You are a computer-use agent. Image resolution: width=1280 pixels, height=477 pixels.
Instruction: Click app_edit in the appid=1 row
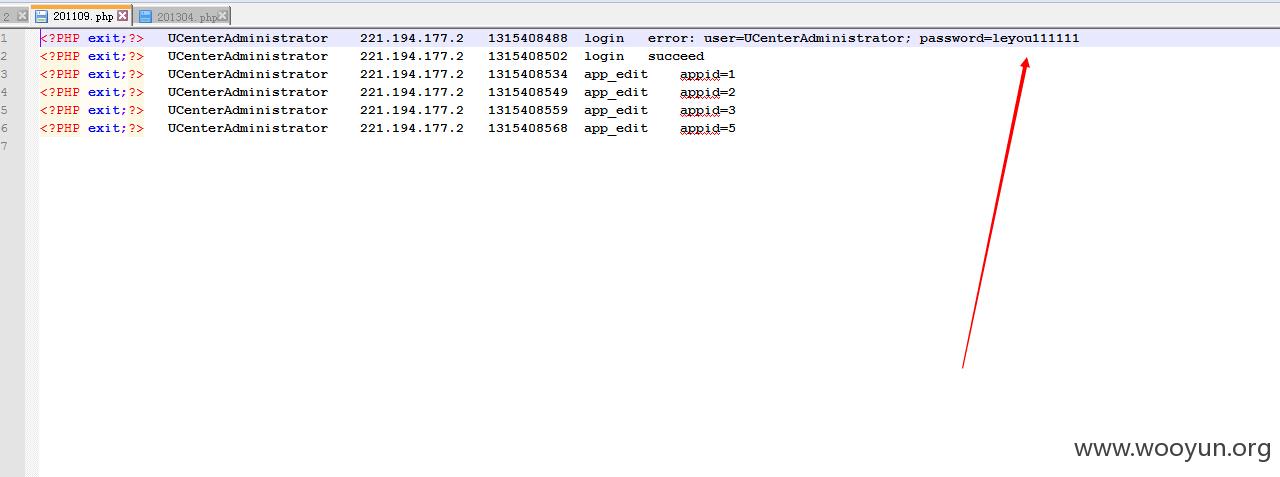click(616, 74)
